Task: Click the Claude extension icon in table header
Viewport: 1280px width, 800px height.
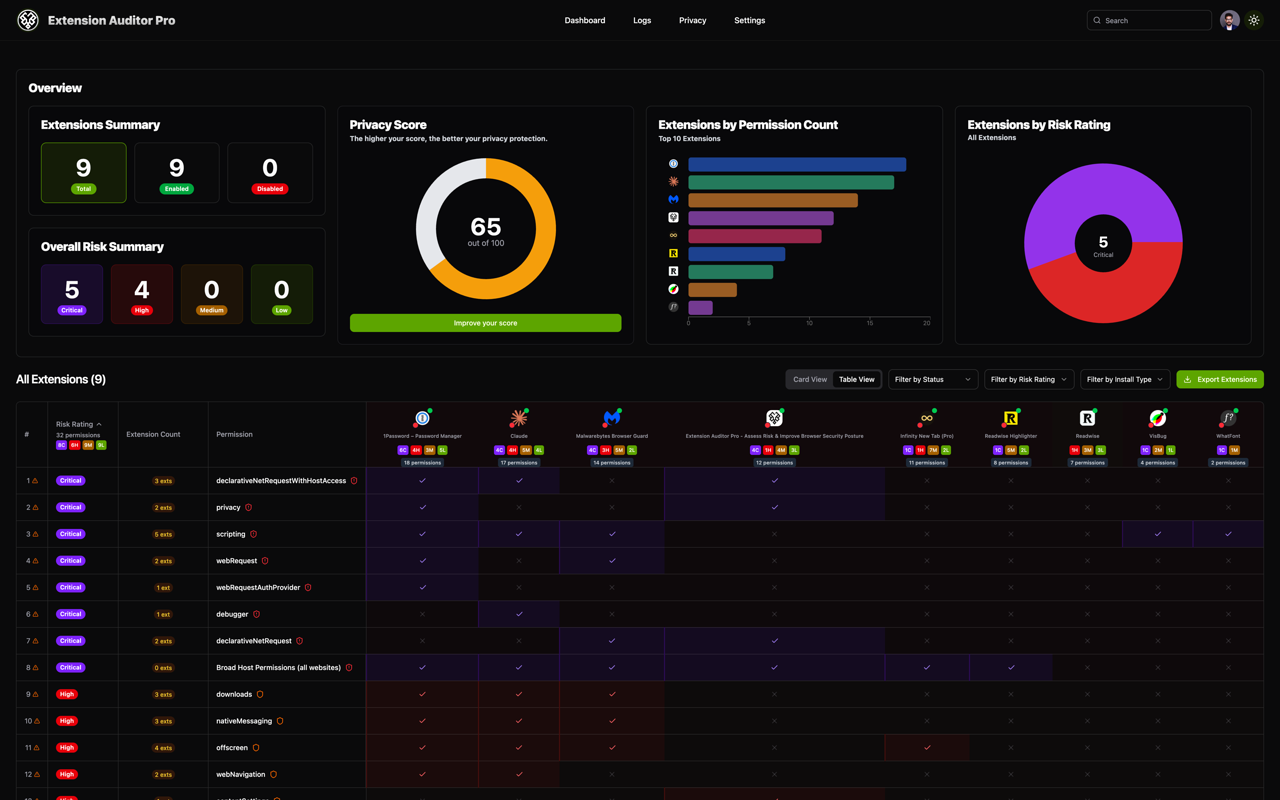Action: click(x=518, y=418)
